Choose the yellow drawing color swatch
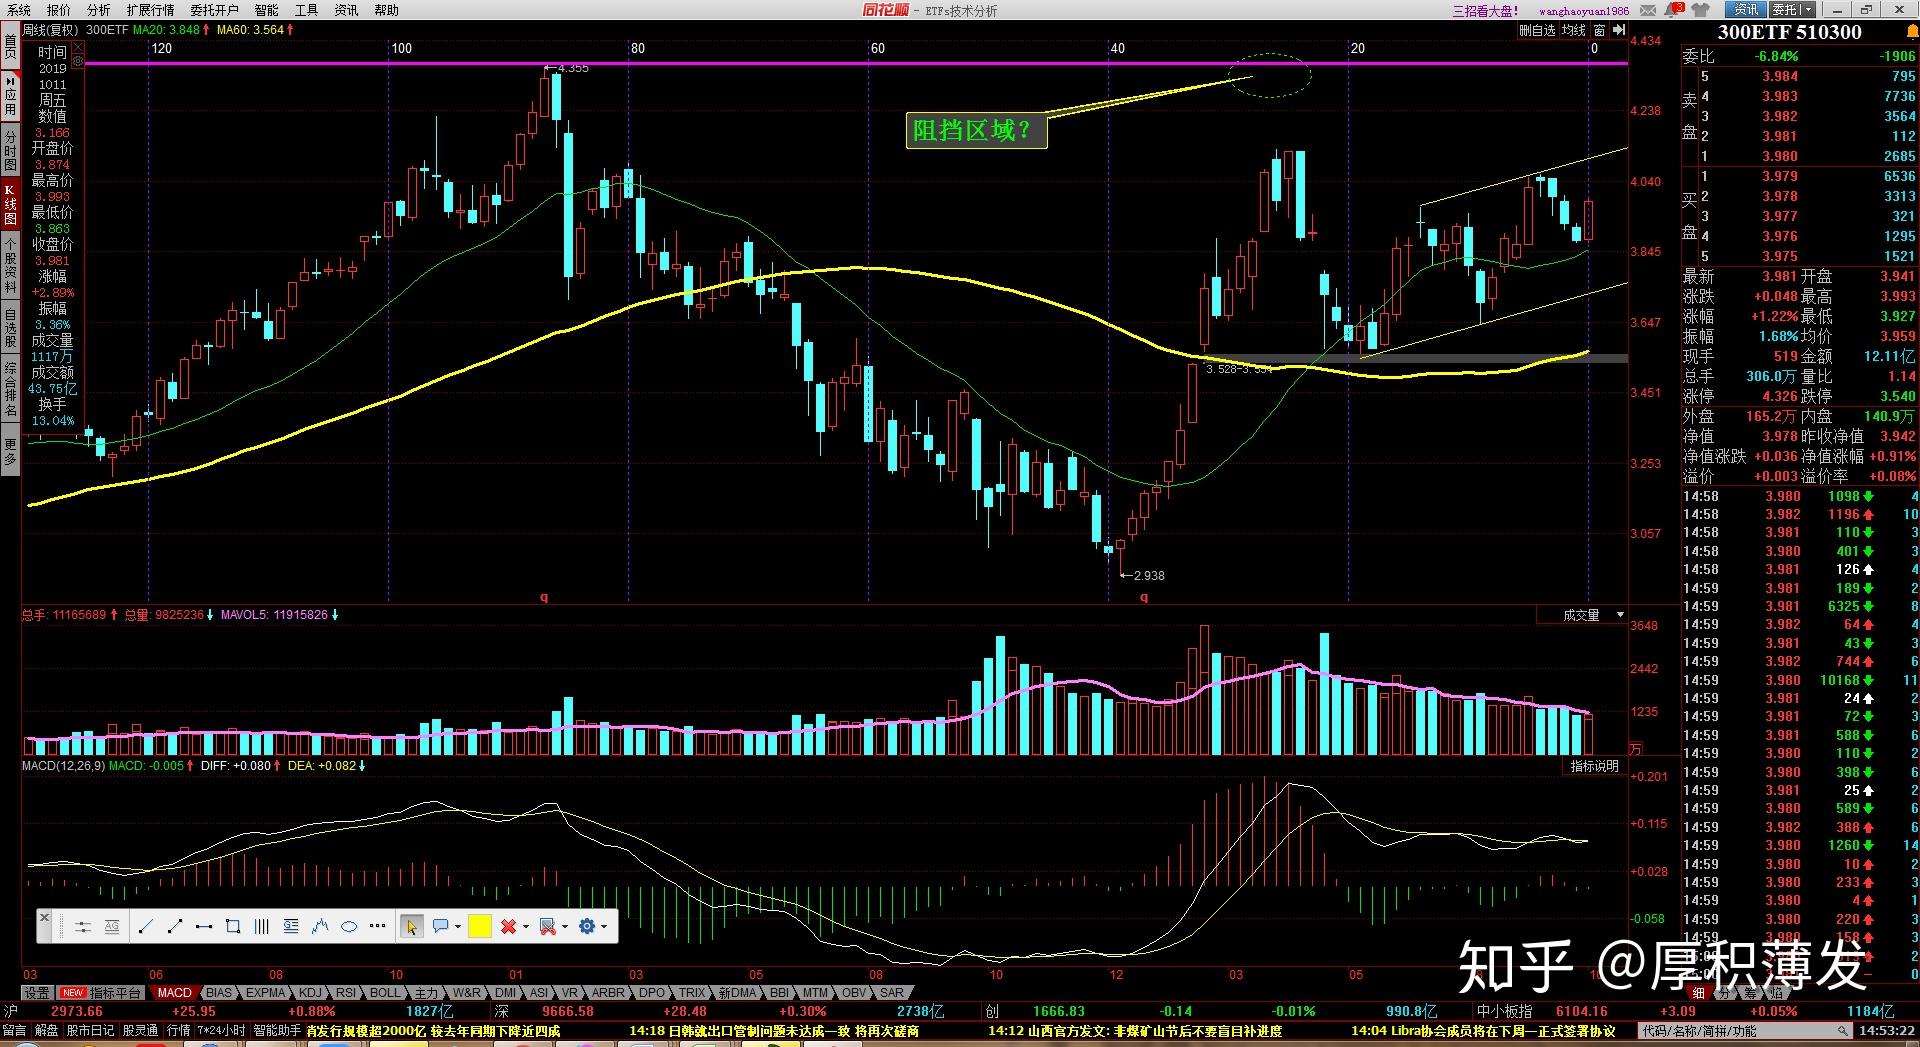Screen dimensions: 1920x1047 479,927
